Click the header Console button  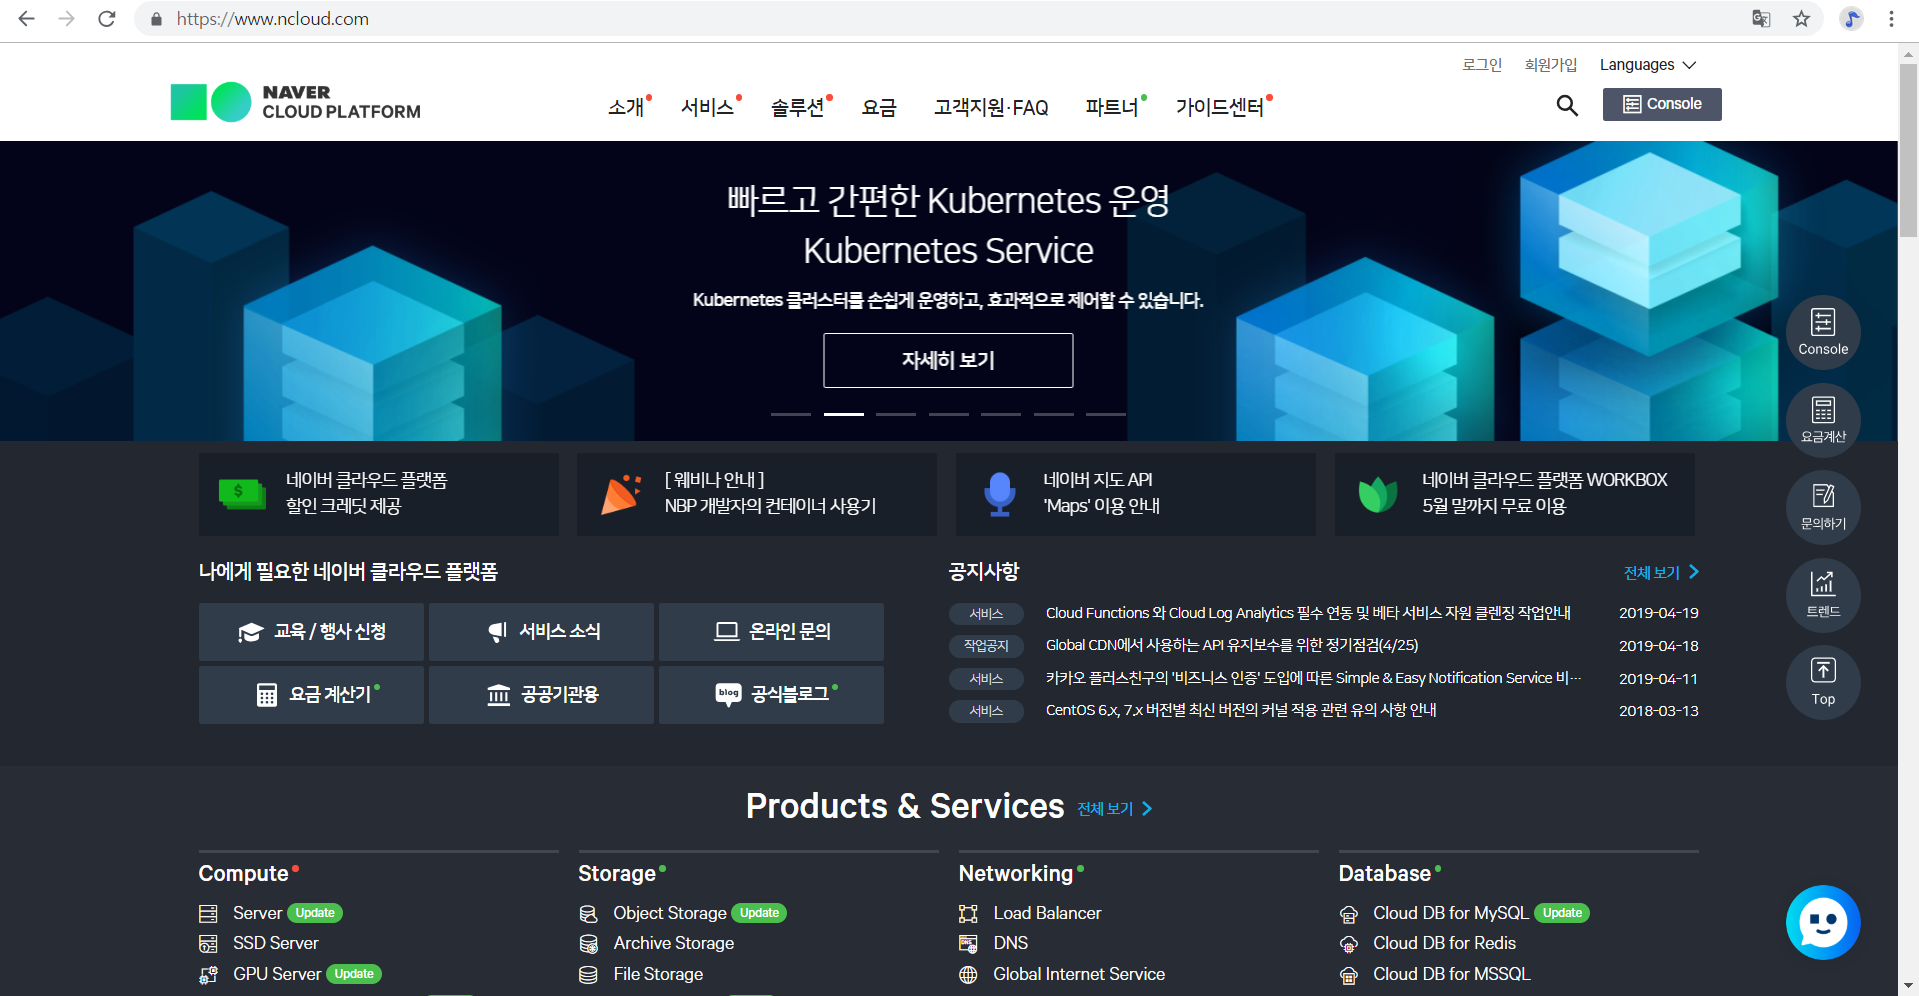point(1662,104)
